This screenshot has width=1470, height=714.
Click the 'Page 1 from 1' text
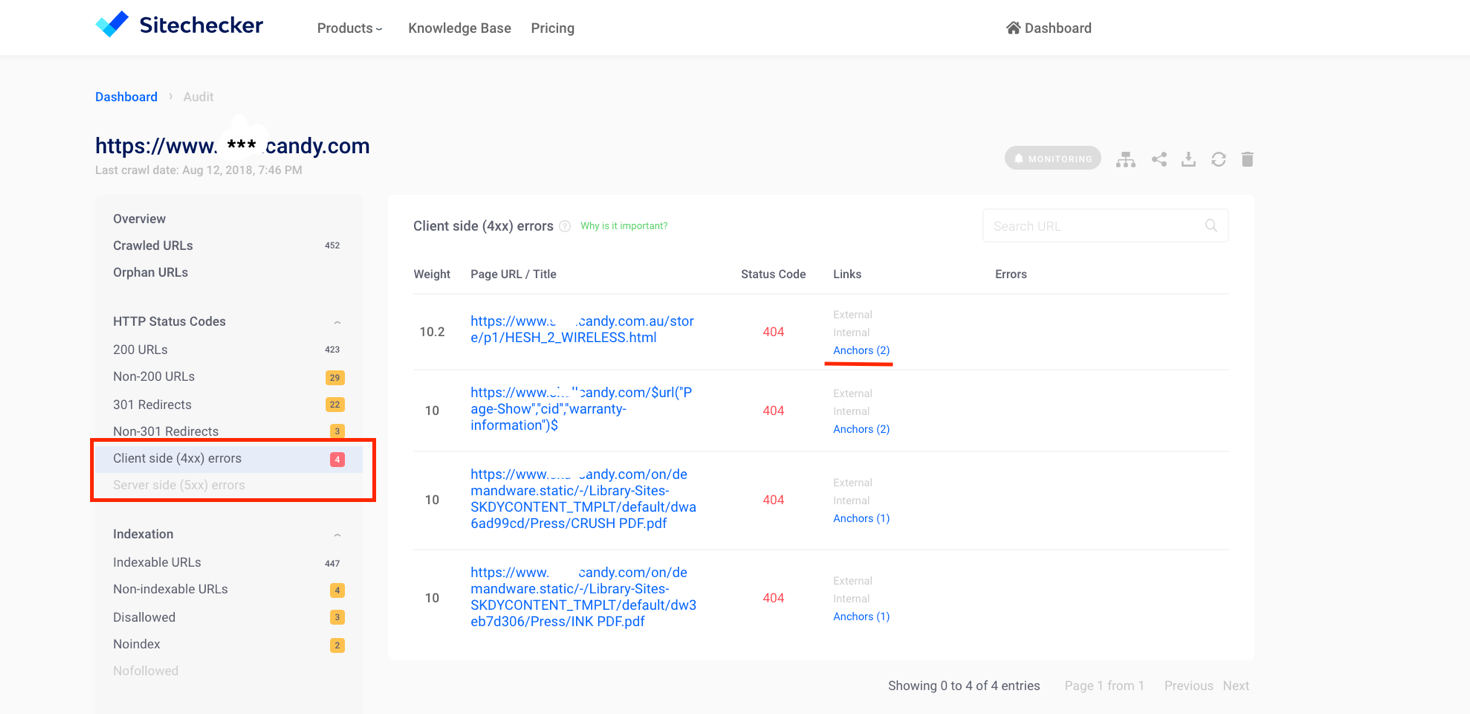point(1104,686)
